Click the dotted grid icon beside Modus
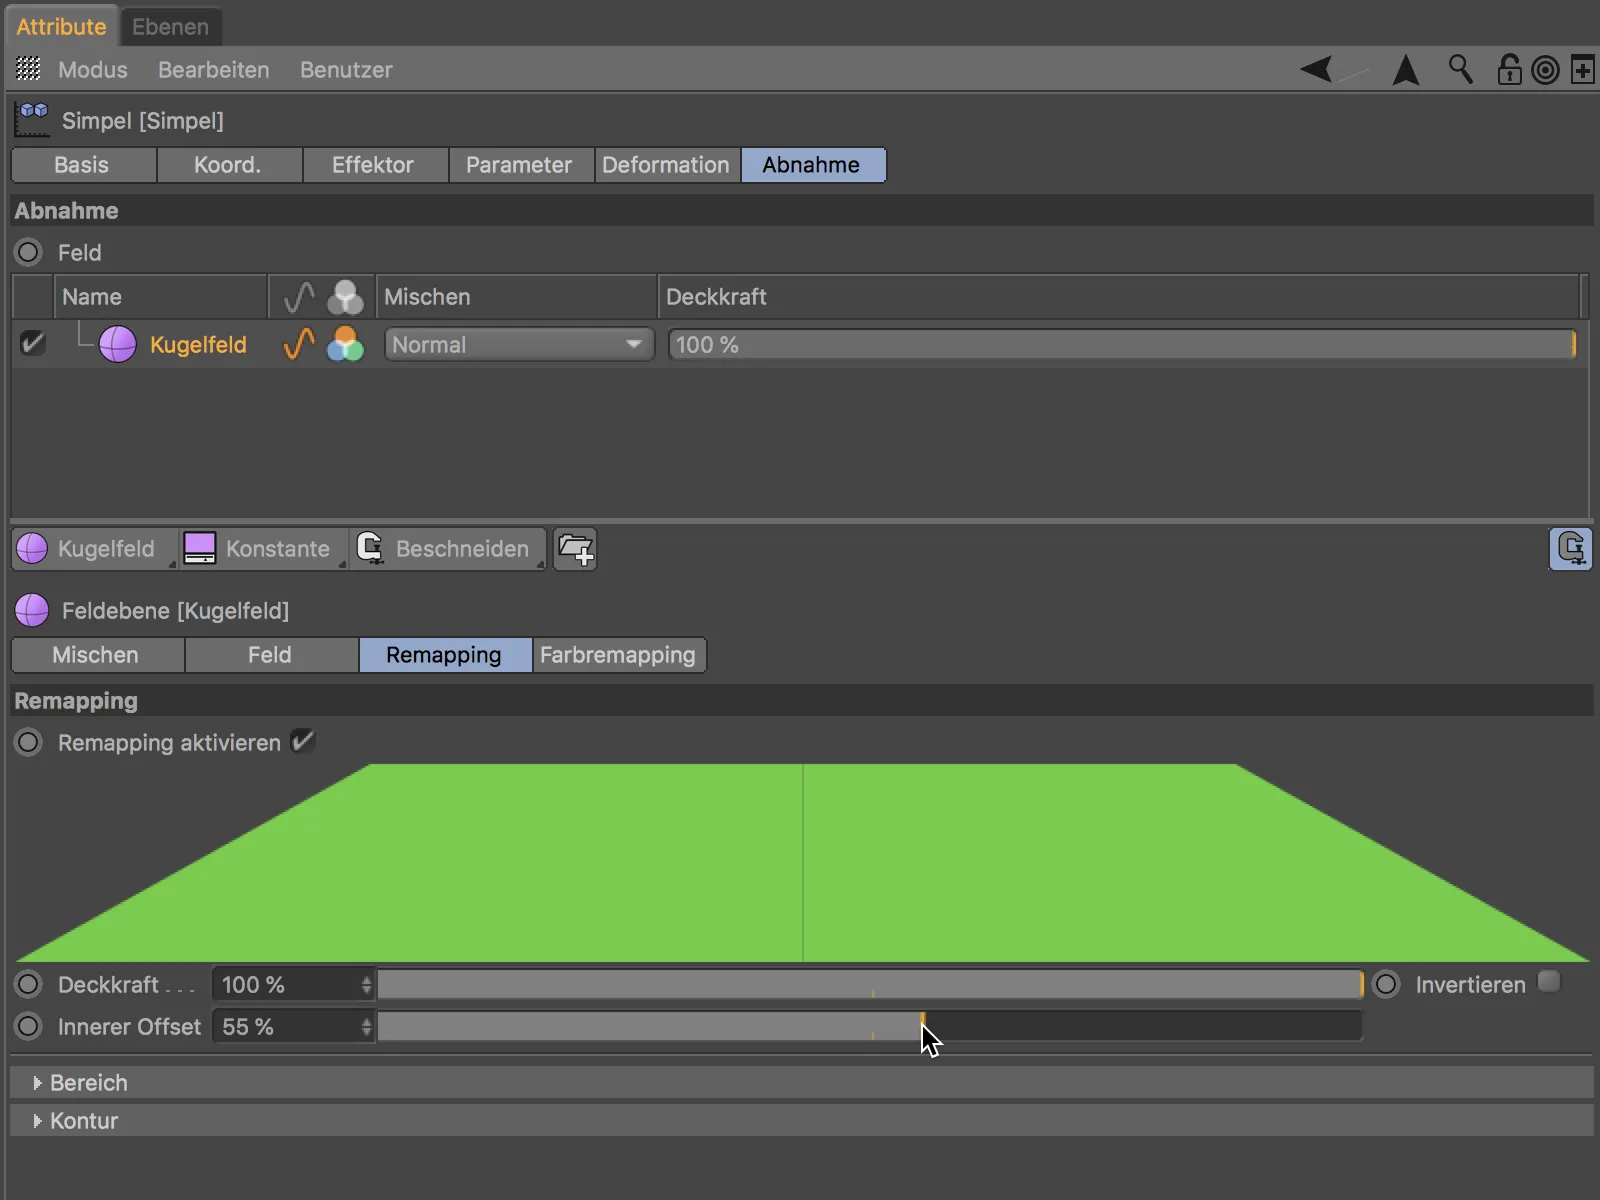Image resolution: width=1600 pixels, height=1200 pixels. (x=29, y=69)
